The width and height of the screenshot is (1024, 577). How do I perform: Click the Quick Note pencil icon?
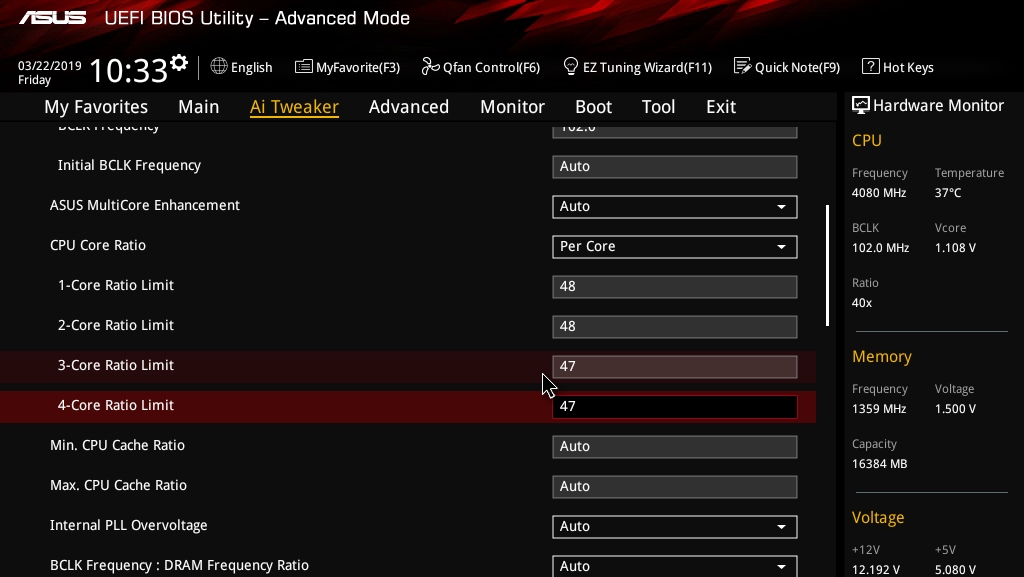coord(743,66)
